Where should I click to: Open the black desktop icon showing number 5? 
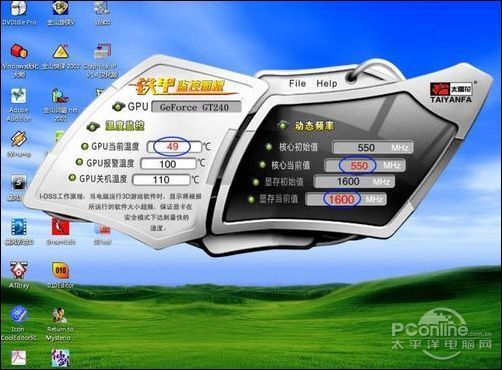coord(19,183)
